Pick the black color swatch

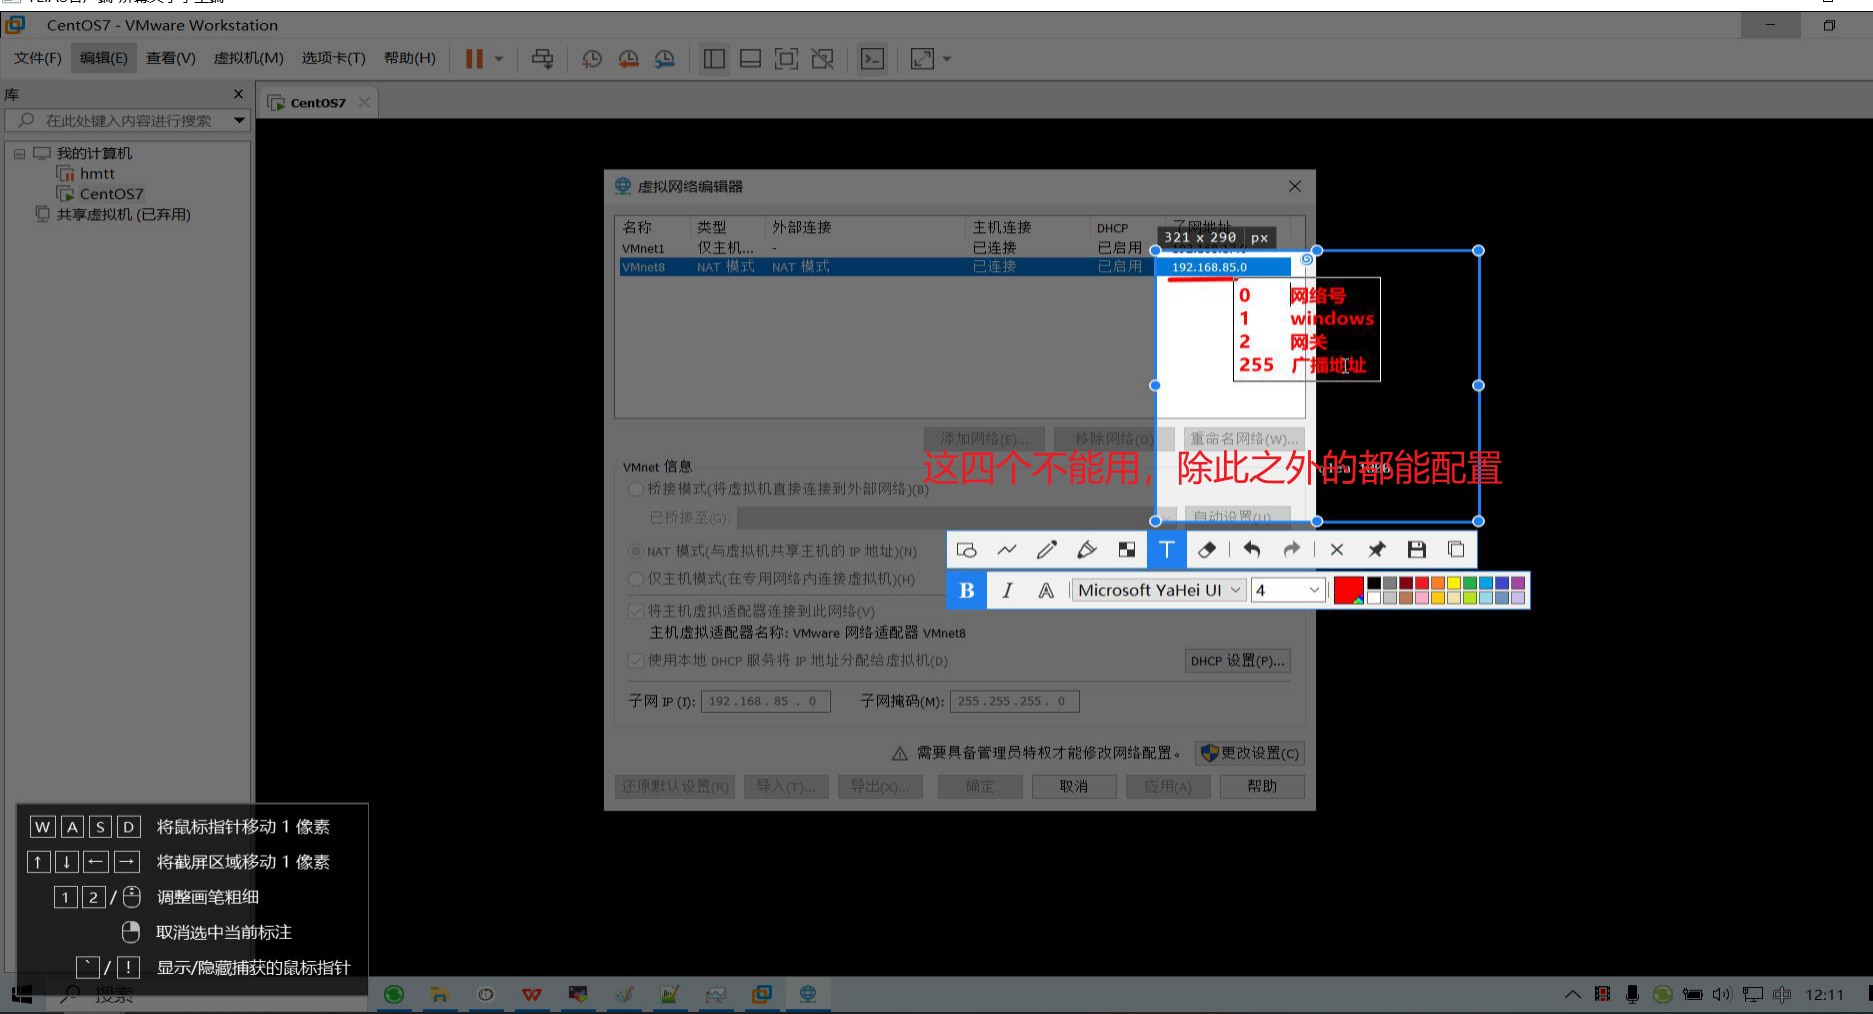pyautogui.click(x=1374, y=583)
